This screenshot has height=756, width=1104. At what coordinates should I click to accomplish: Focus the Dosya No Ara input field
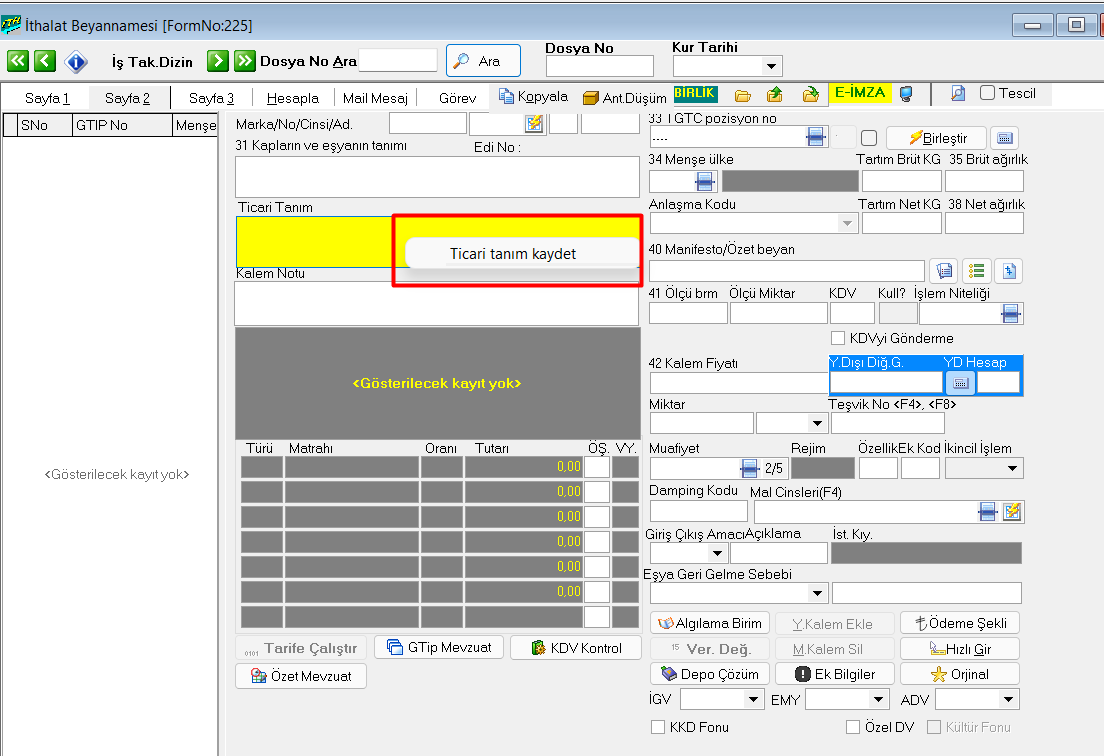(398, 61)
